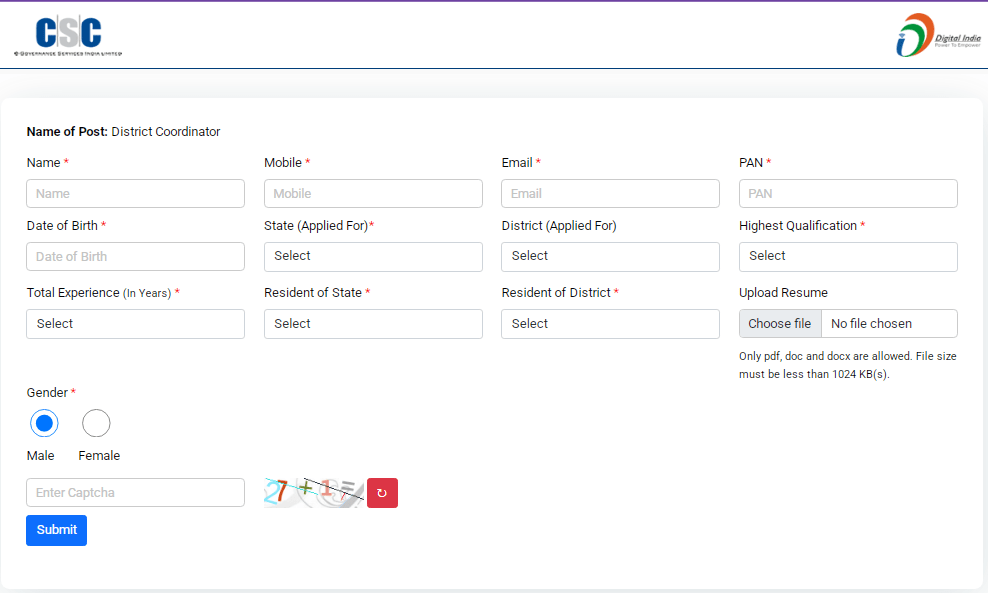Open the District (Applied For) dropdown

tap(610, 256)
